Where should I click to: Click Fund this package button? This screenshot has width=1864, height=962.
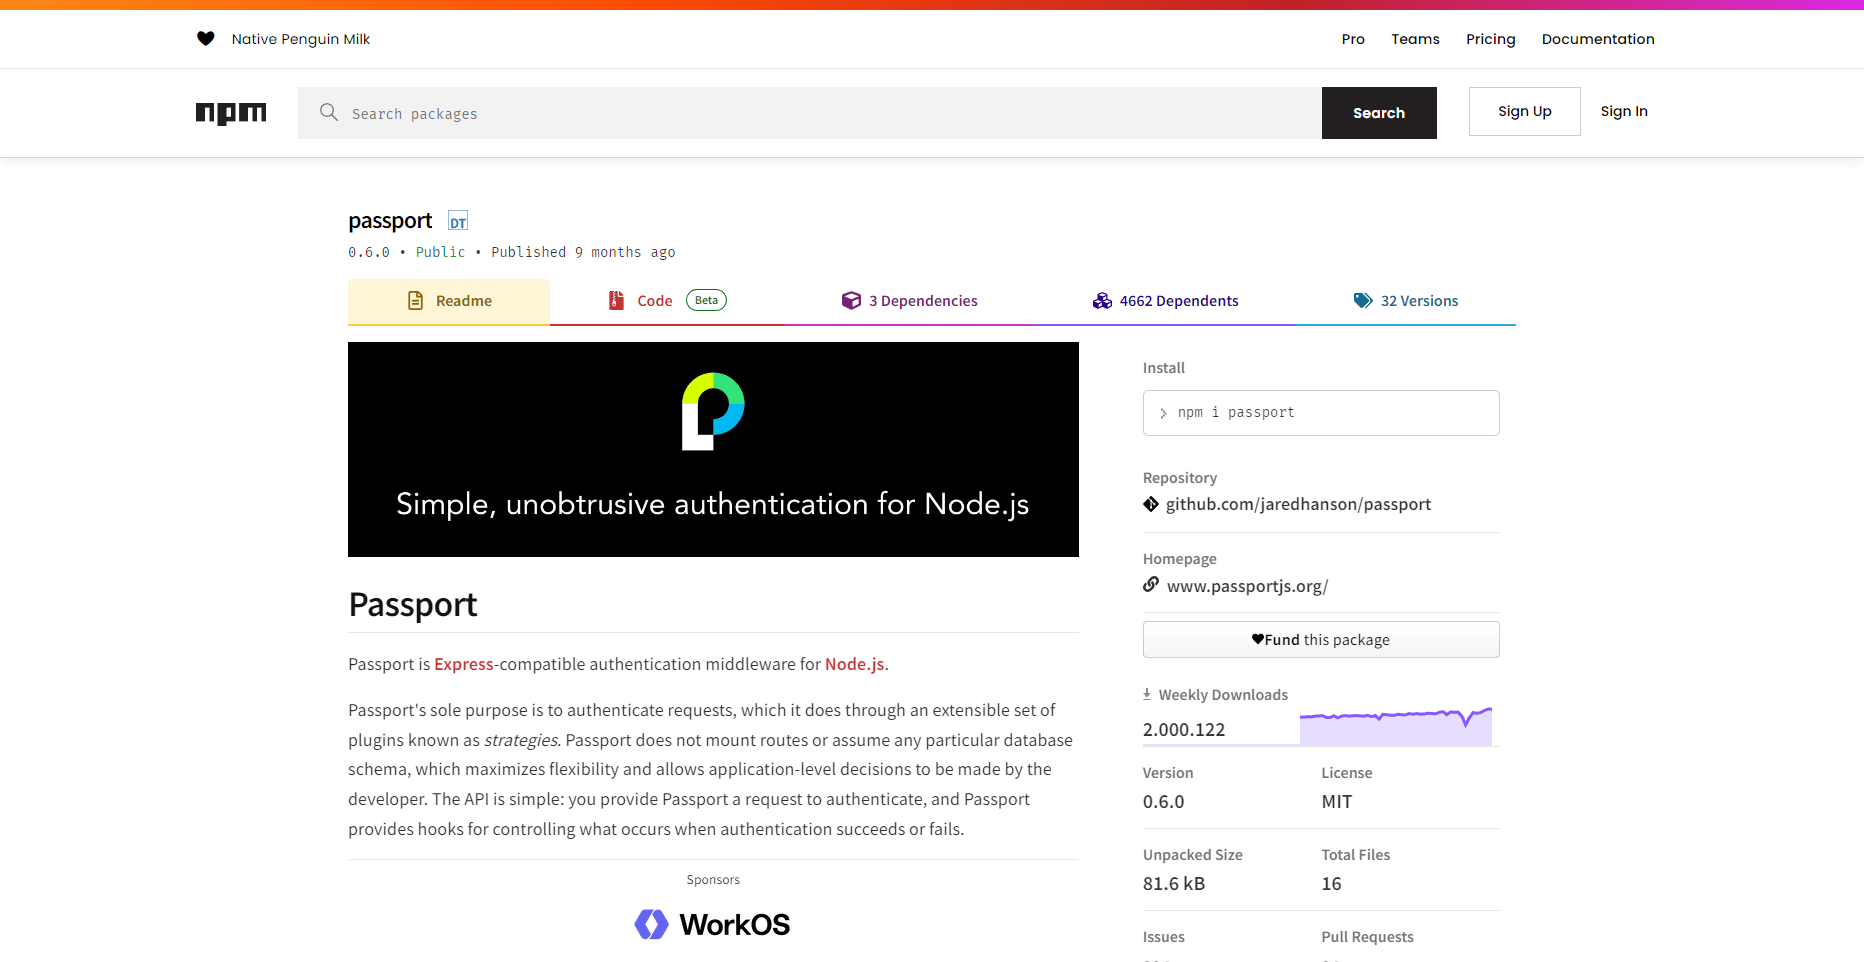[x=1321, y=640]
